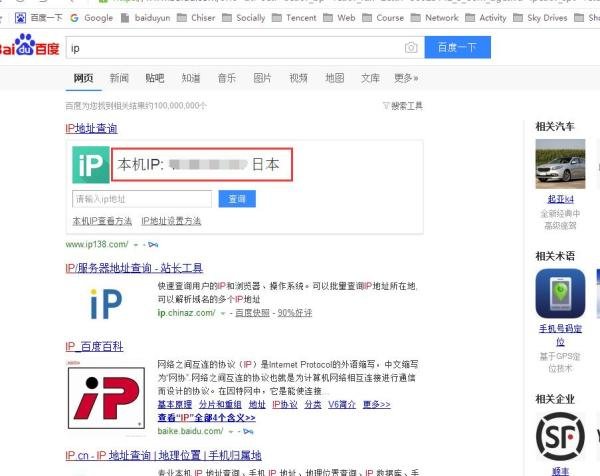
Task: Open the 本机IP查看方法 link
Action: tap(102, 221)
